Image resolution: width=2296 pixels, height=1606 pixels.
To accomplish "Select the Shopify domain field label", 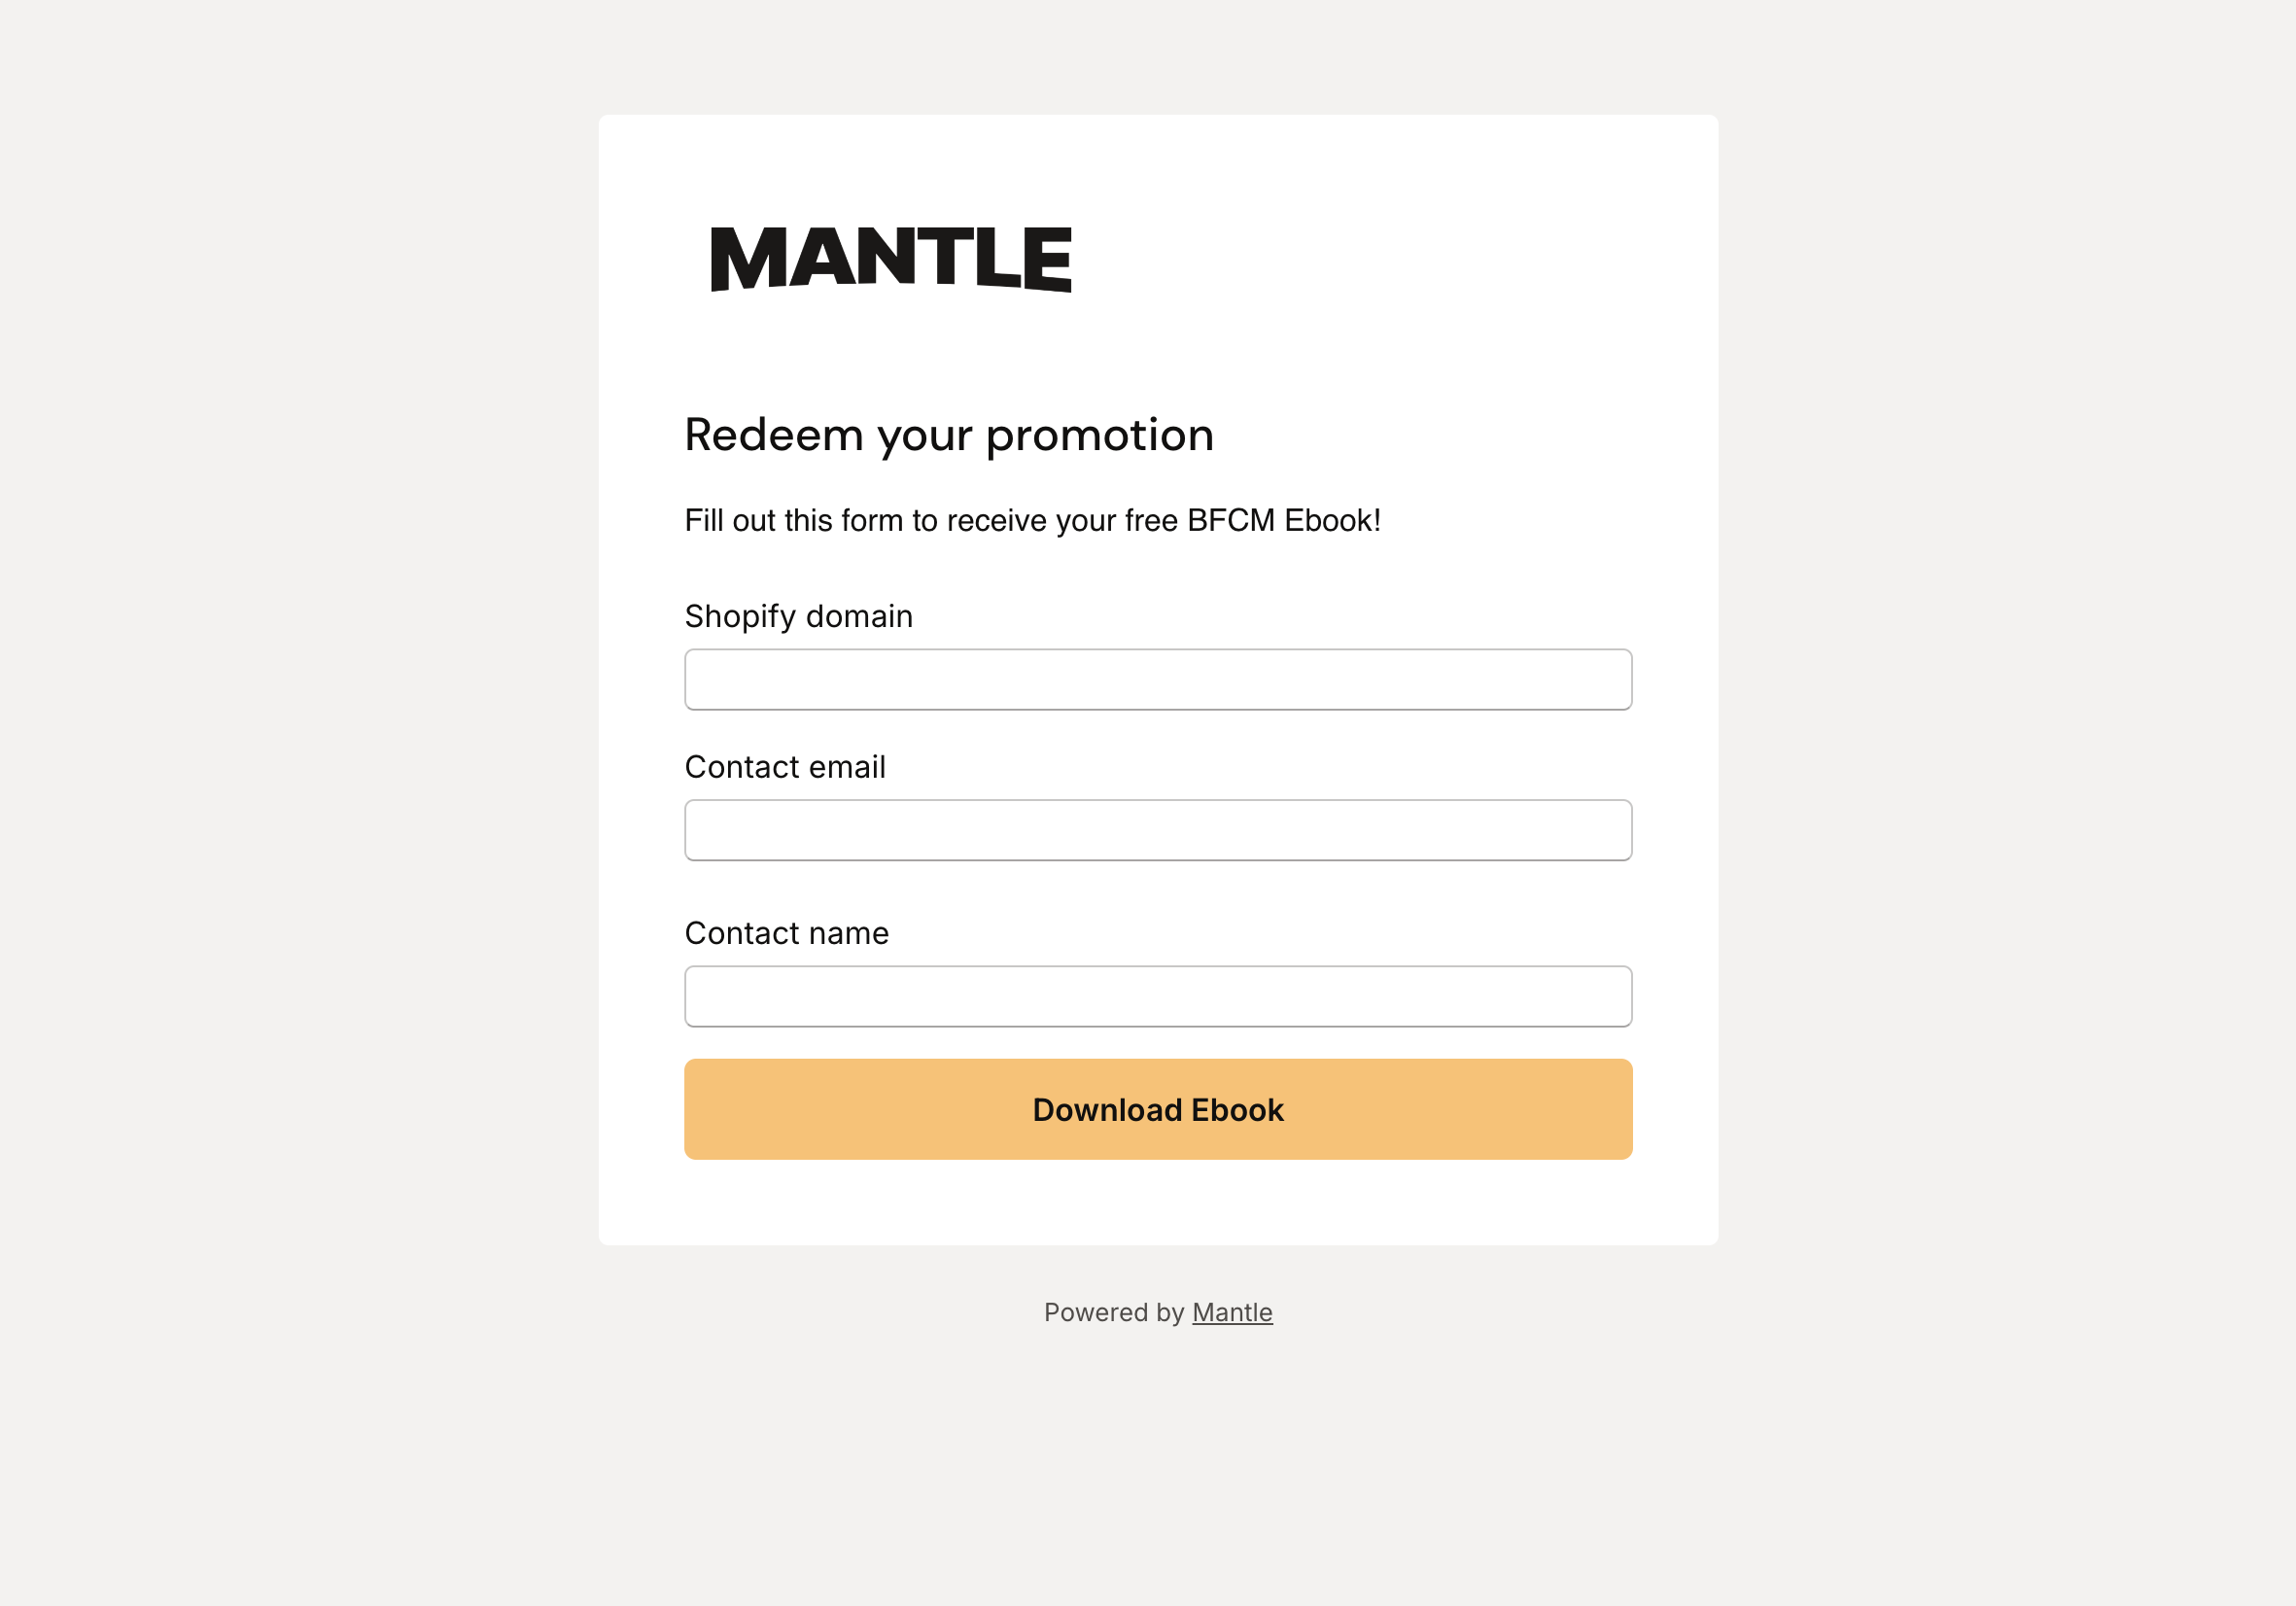I will [x=798, y=616].
